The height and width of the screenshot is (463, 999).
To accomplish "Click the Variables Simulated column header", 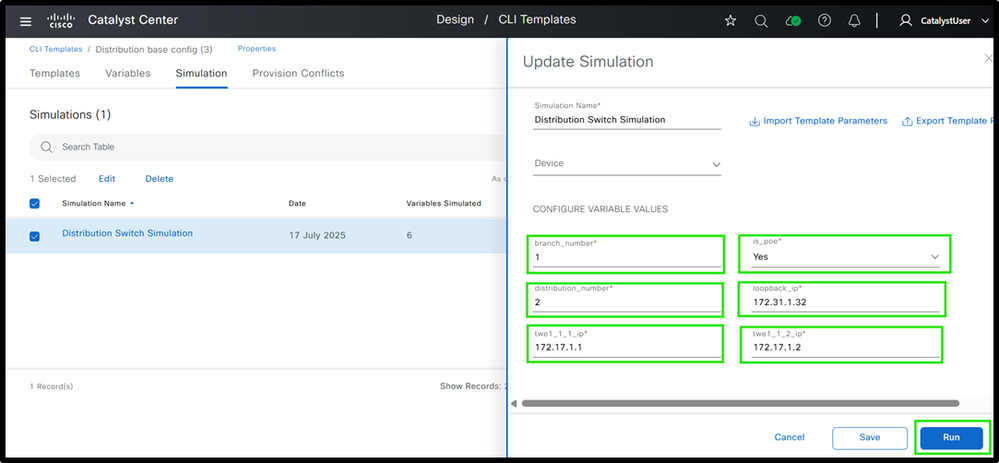I will [443, 204].
